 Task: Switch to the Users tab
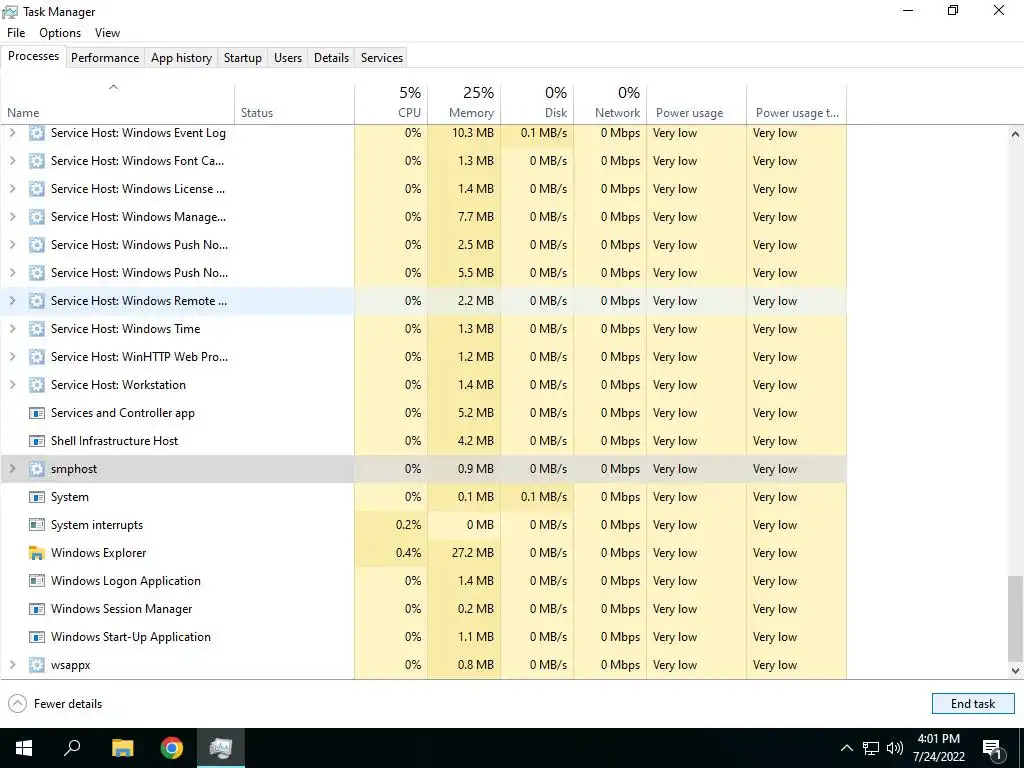click(288, 57)
